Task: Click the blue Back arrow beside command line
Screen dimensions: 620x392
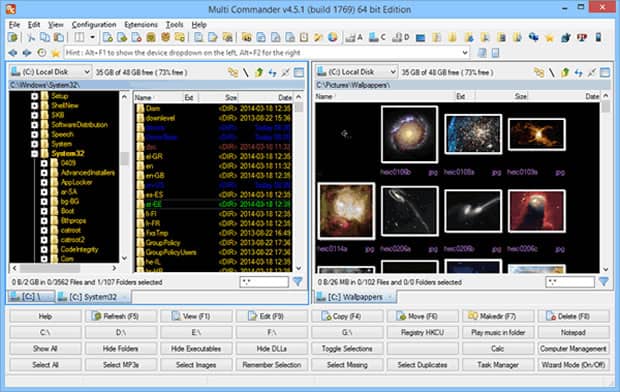Action: coord(13,53)
